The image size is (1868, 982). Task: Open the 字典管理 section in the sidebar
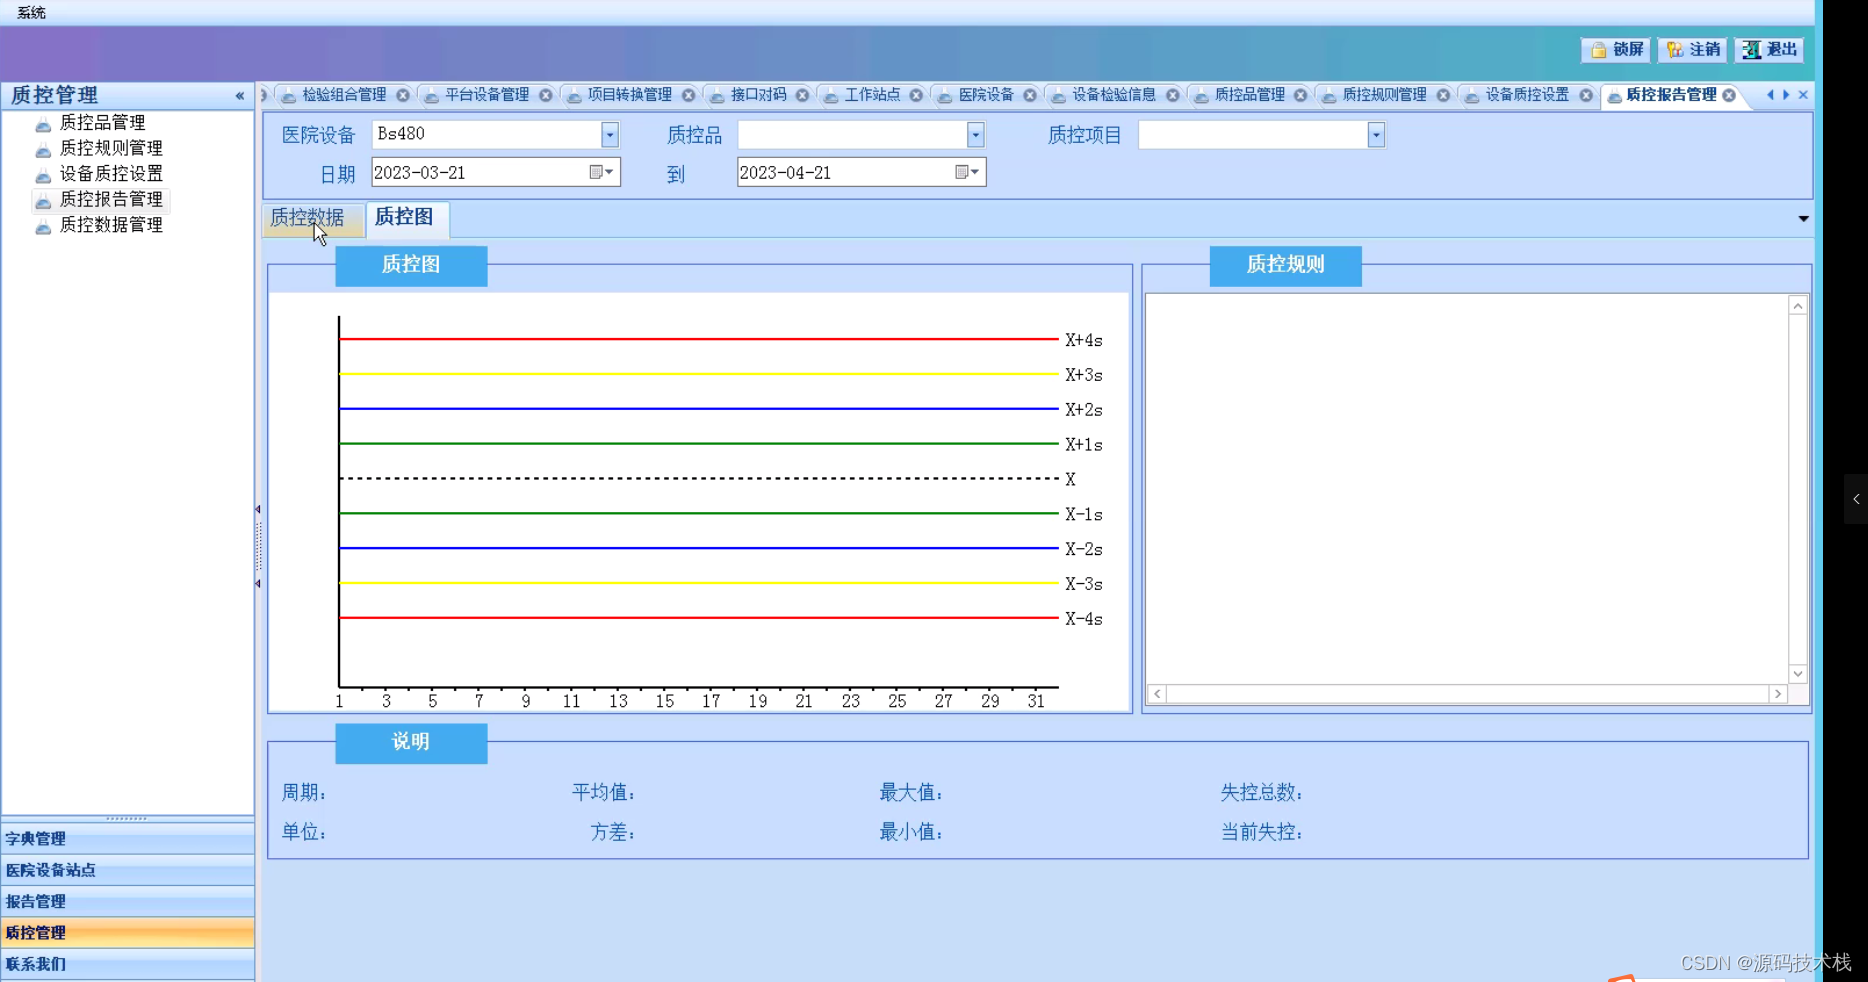click(x=35, y=839)
